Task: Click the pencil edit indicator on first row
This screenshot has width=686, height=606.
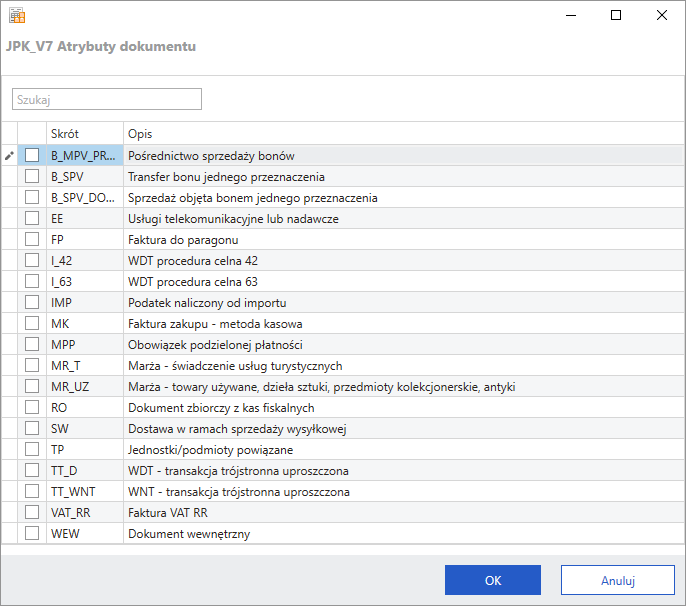Action: (9, 156)
